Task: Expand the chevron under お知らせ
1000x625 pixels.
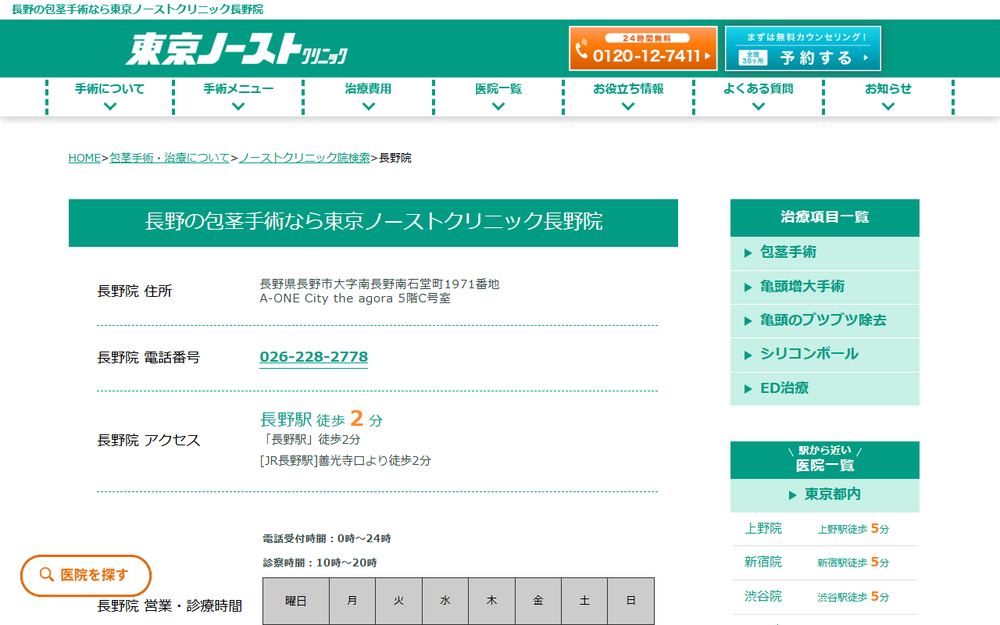Action: [x=888, y=107]
